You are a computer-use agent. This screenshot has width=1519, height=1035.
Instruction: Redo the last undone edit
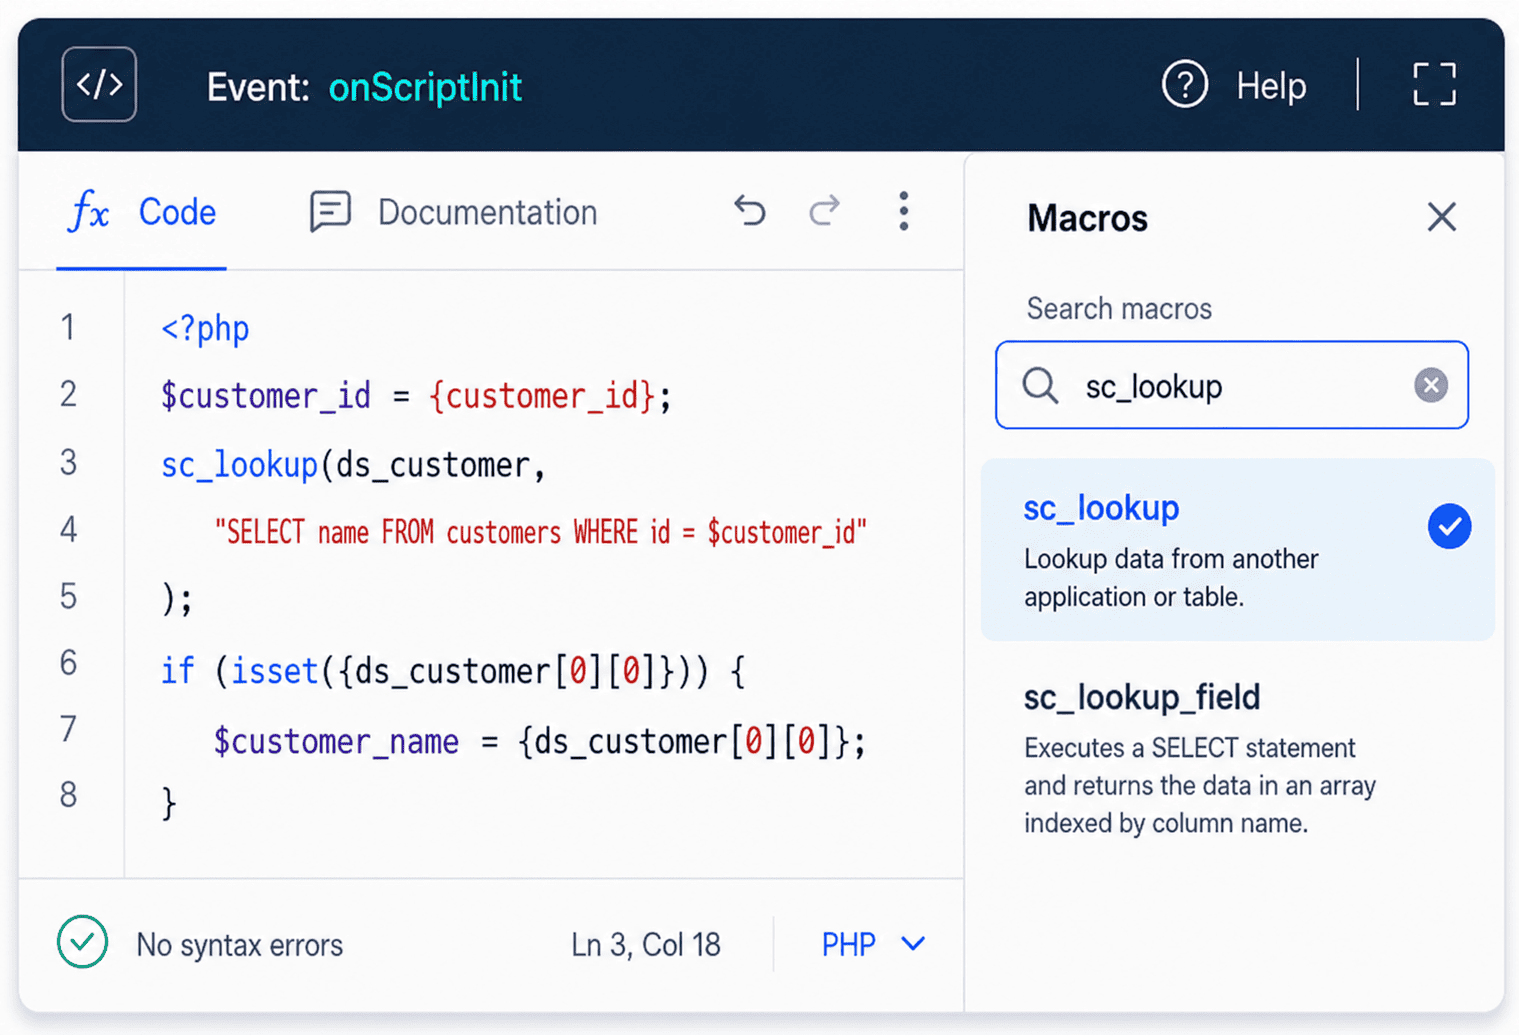825,211
